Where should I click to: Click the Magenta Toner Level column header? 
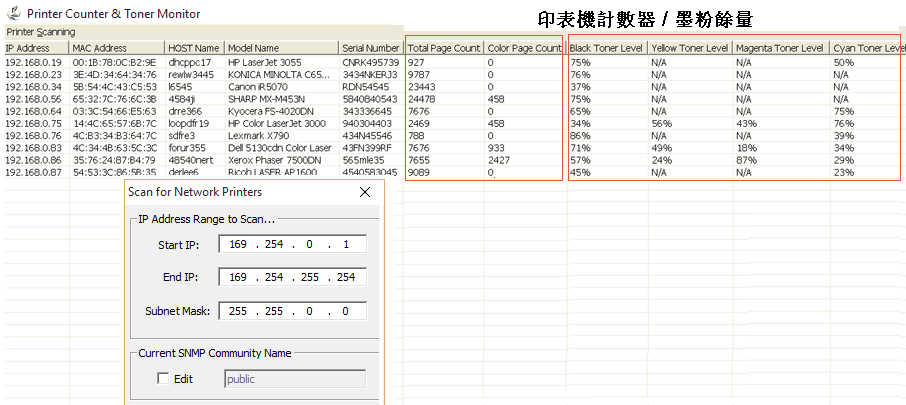pyautogui.click(x=781, y=49)
